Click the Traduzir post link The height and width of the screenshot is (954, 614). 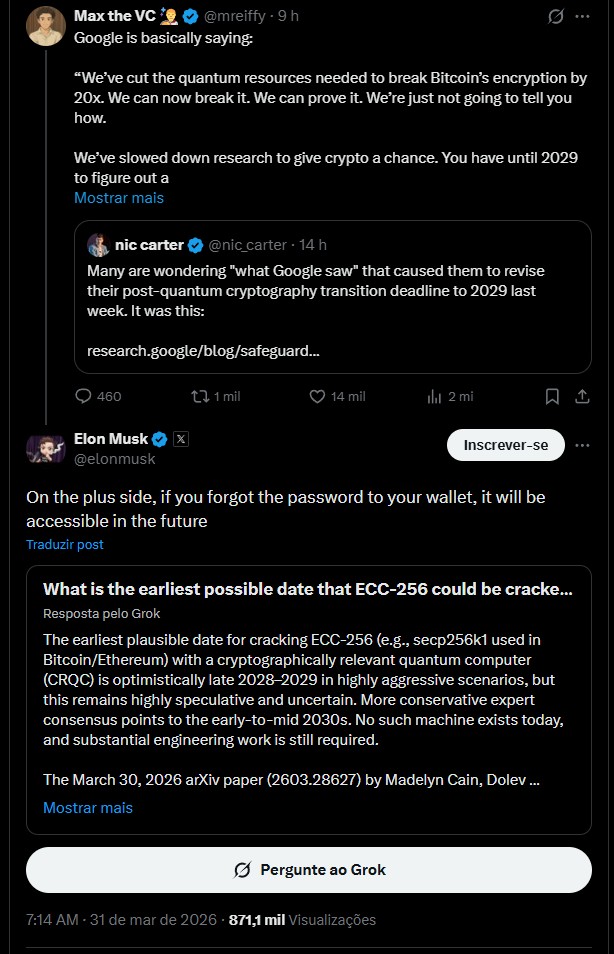(x=65, y=545)
